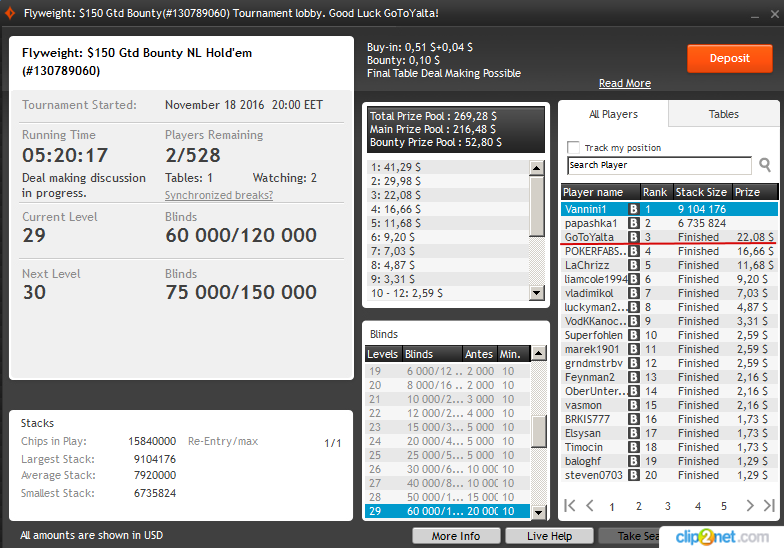Open page 4 of players list

[x=698, y=506]
